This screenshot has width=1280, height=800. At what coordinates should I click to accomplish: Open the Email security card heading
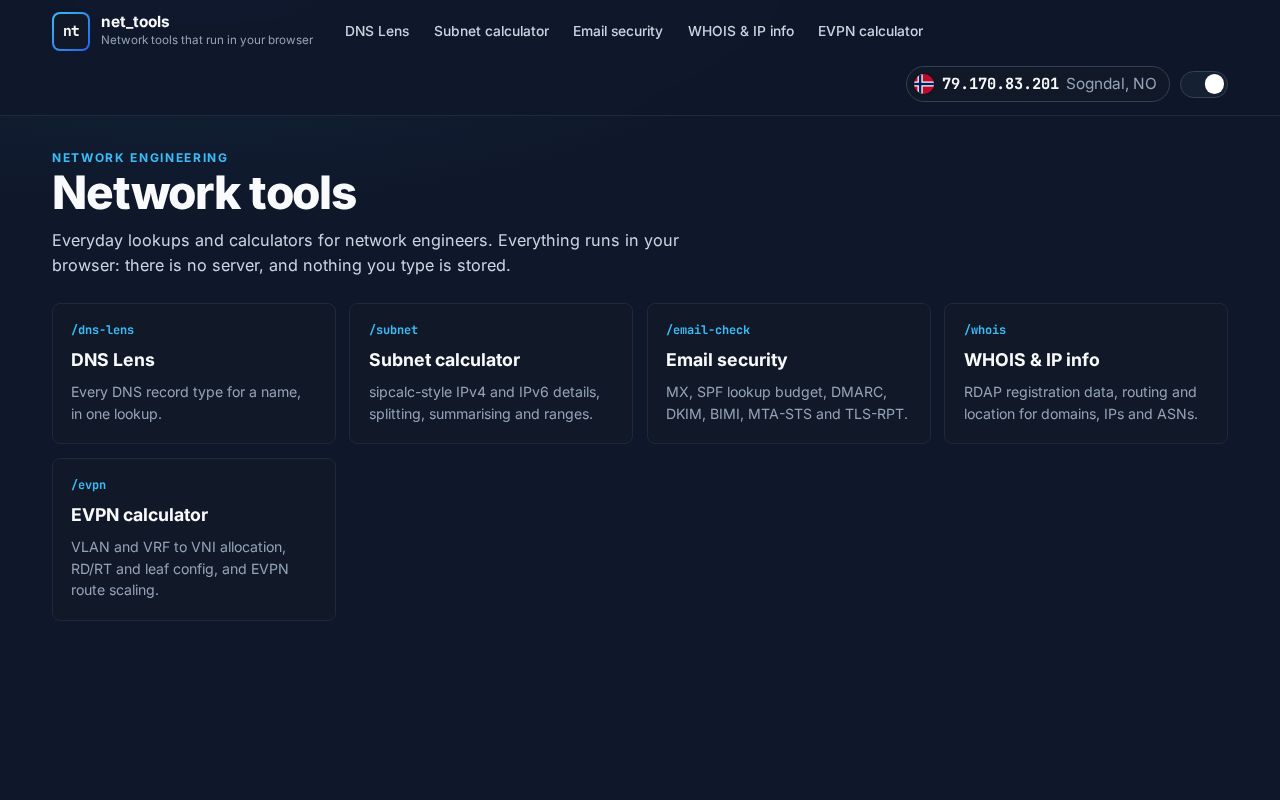point(727,360)
